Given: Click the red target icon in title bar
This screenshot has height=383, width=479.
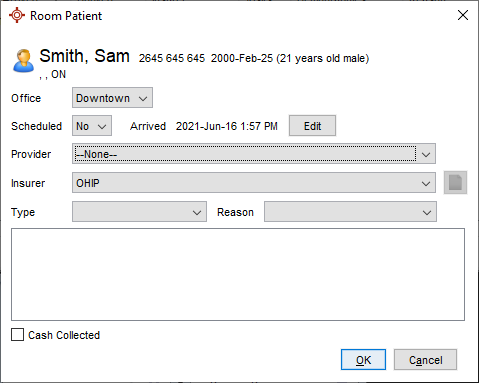Looking at the screenshot, I should pos(17,15).
